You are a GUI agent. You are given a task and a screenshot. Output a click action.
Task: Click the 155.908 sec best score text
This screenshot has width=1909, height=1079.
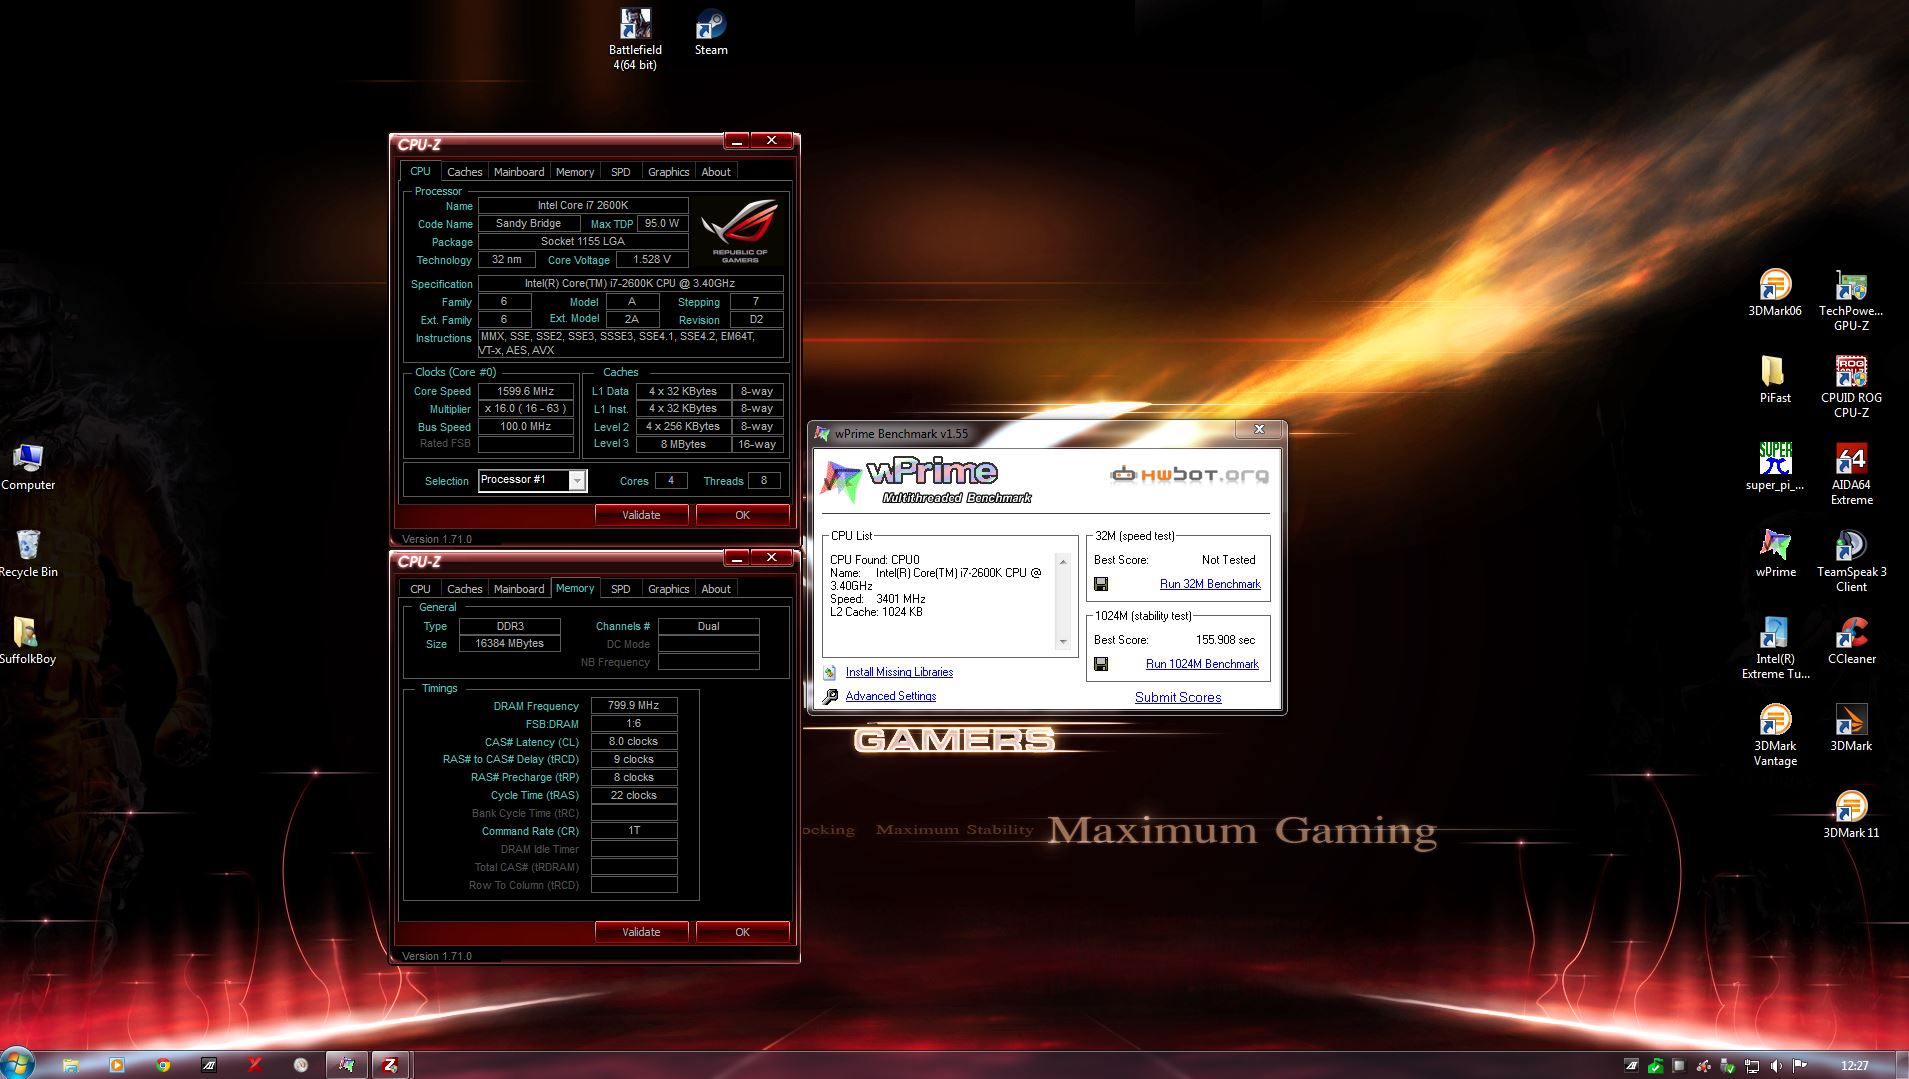coord(1225,640)
